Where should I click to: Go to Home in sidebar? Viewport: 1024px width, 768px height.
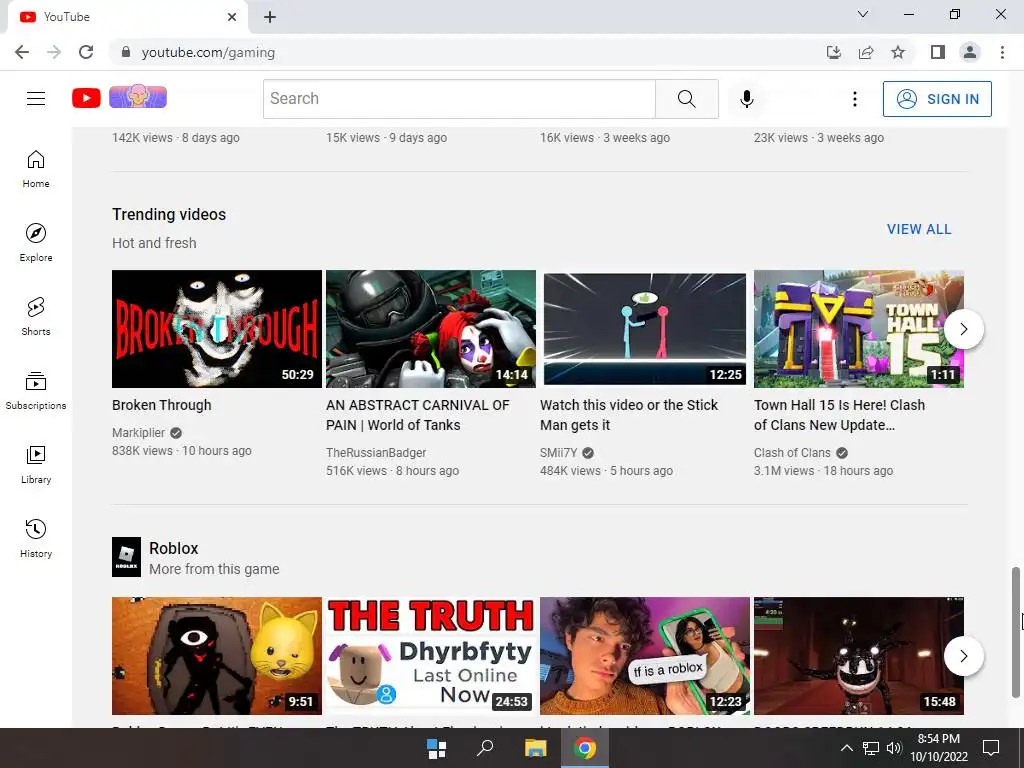pos(36,168)
